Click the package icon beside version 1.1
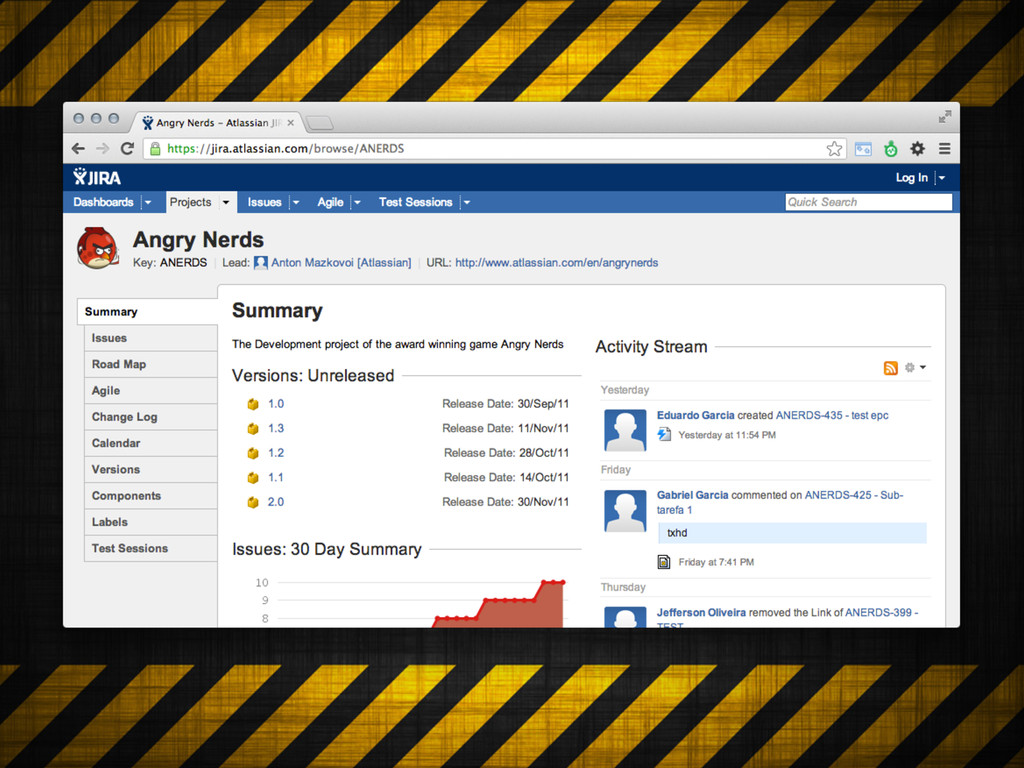The width and height of the screenshot is (1024, 768). [253, 478]
